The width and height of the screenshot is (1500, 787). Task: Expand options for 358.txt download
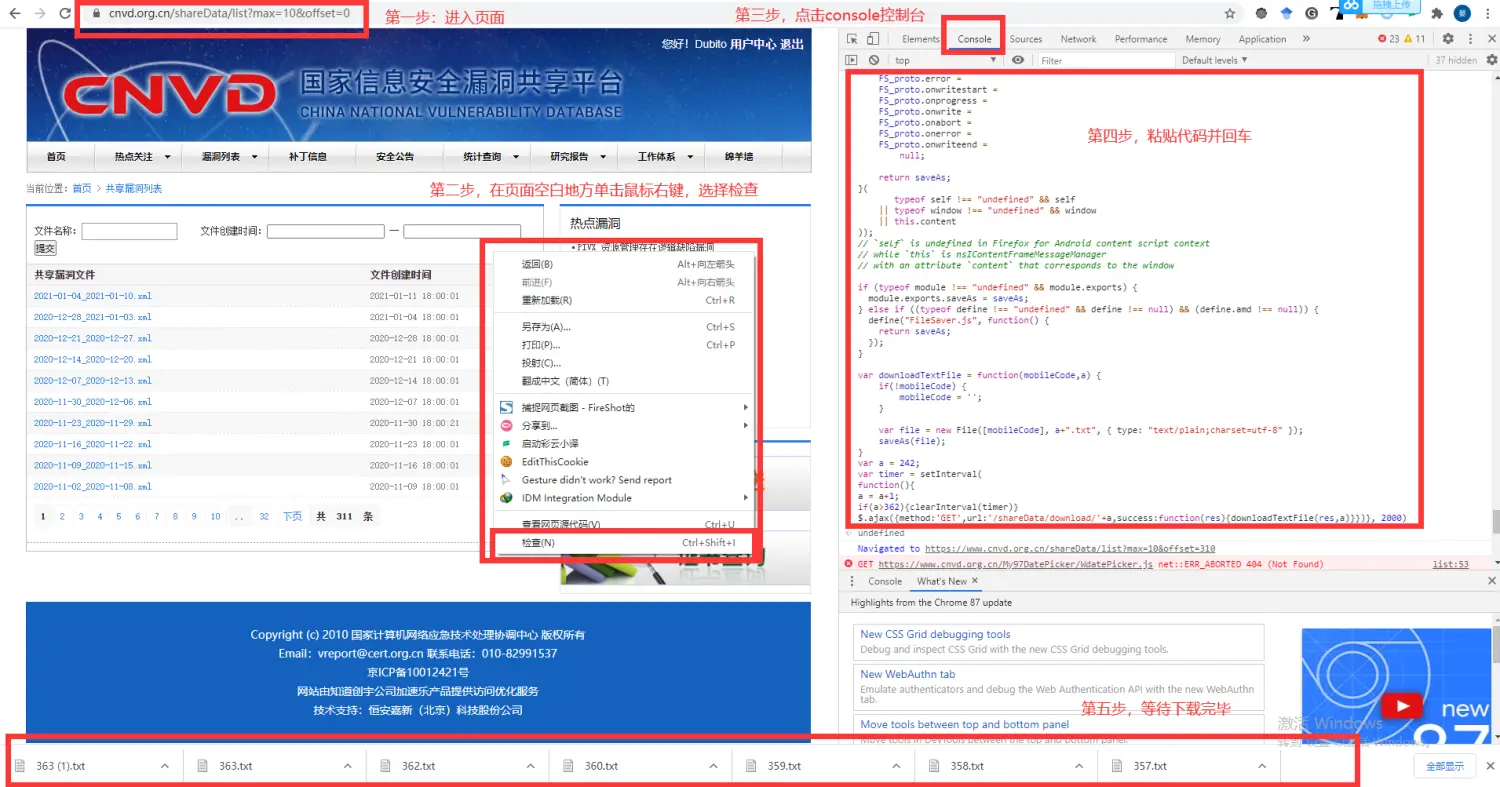(x=1080, y=766)
